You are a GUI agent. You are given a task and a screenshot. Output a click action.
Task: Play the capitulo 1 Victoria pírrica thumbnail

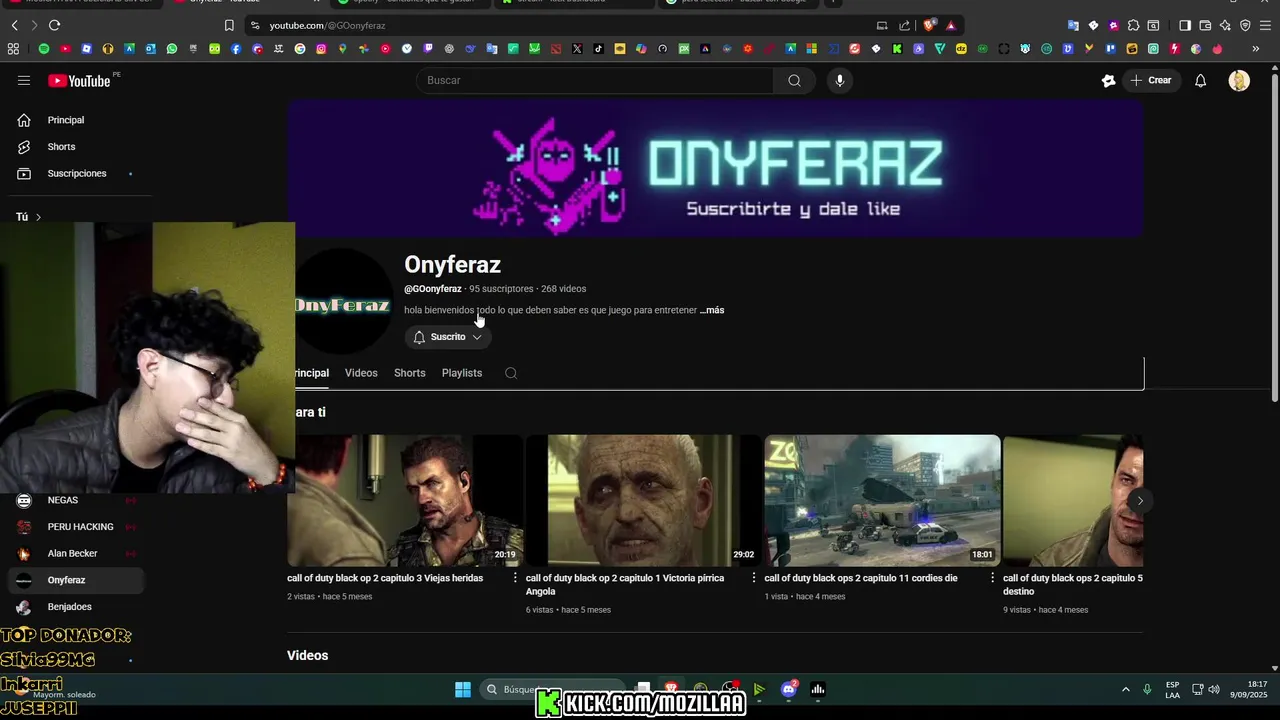click(644, 500)
